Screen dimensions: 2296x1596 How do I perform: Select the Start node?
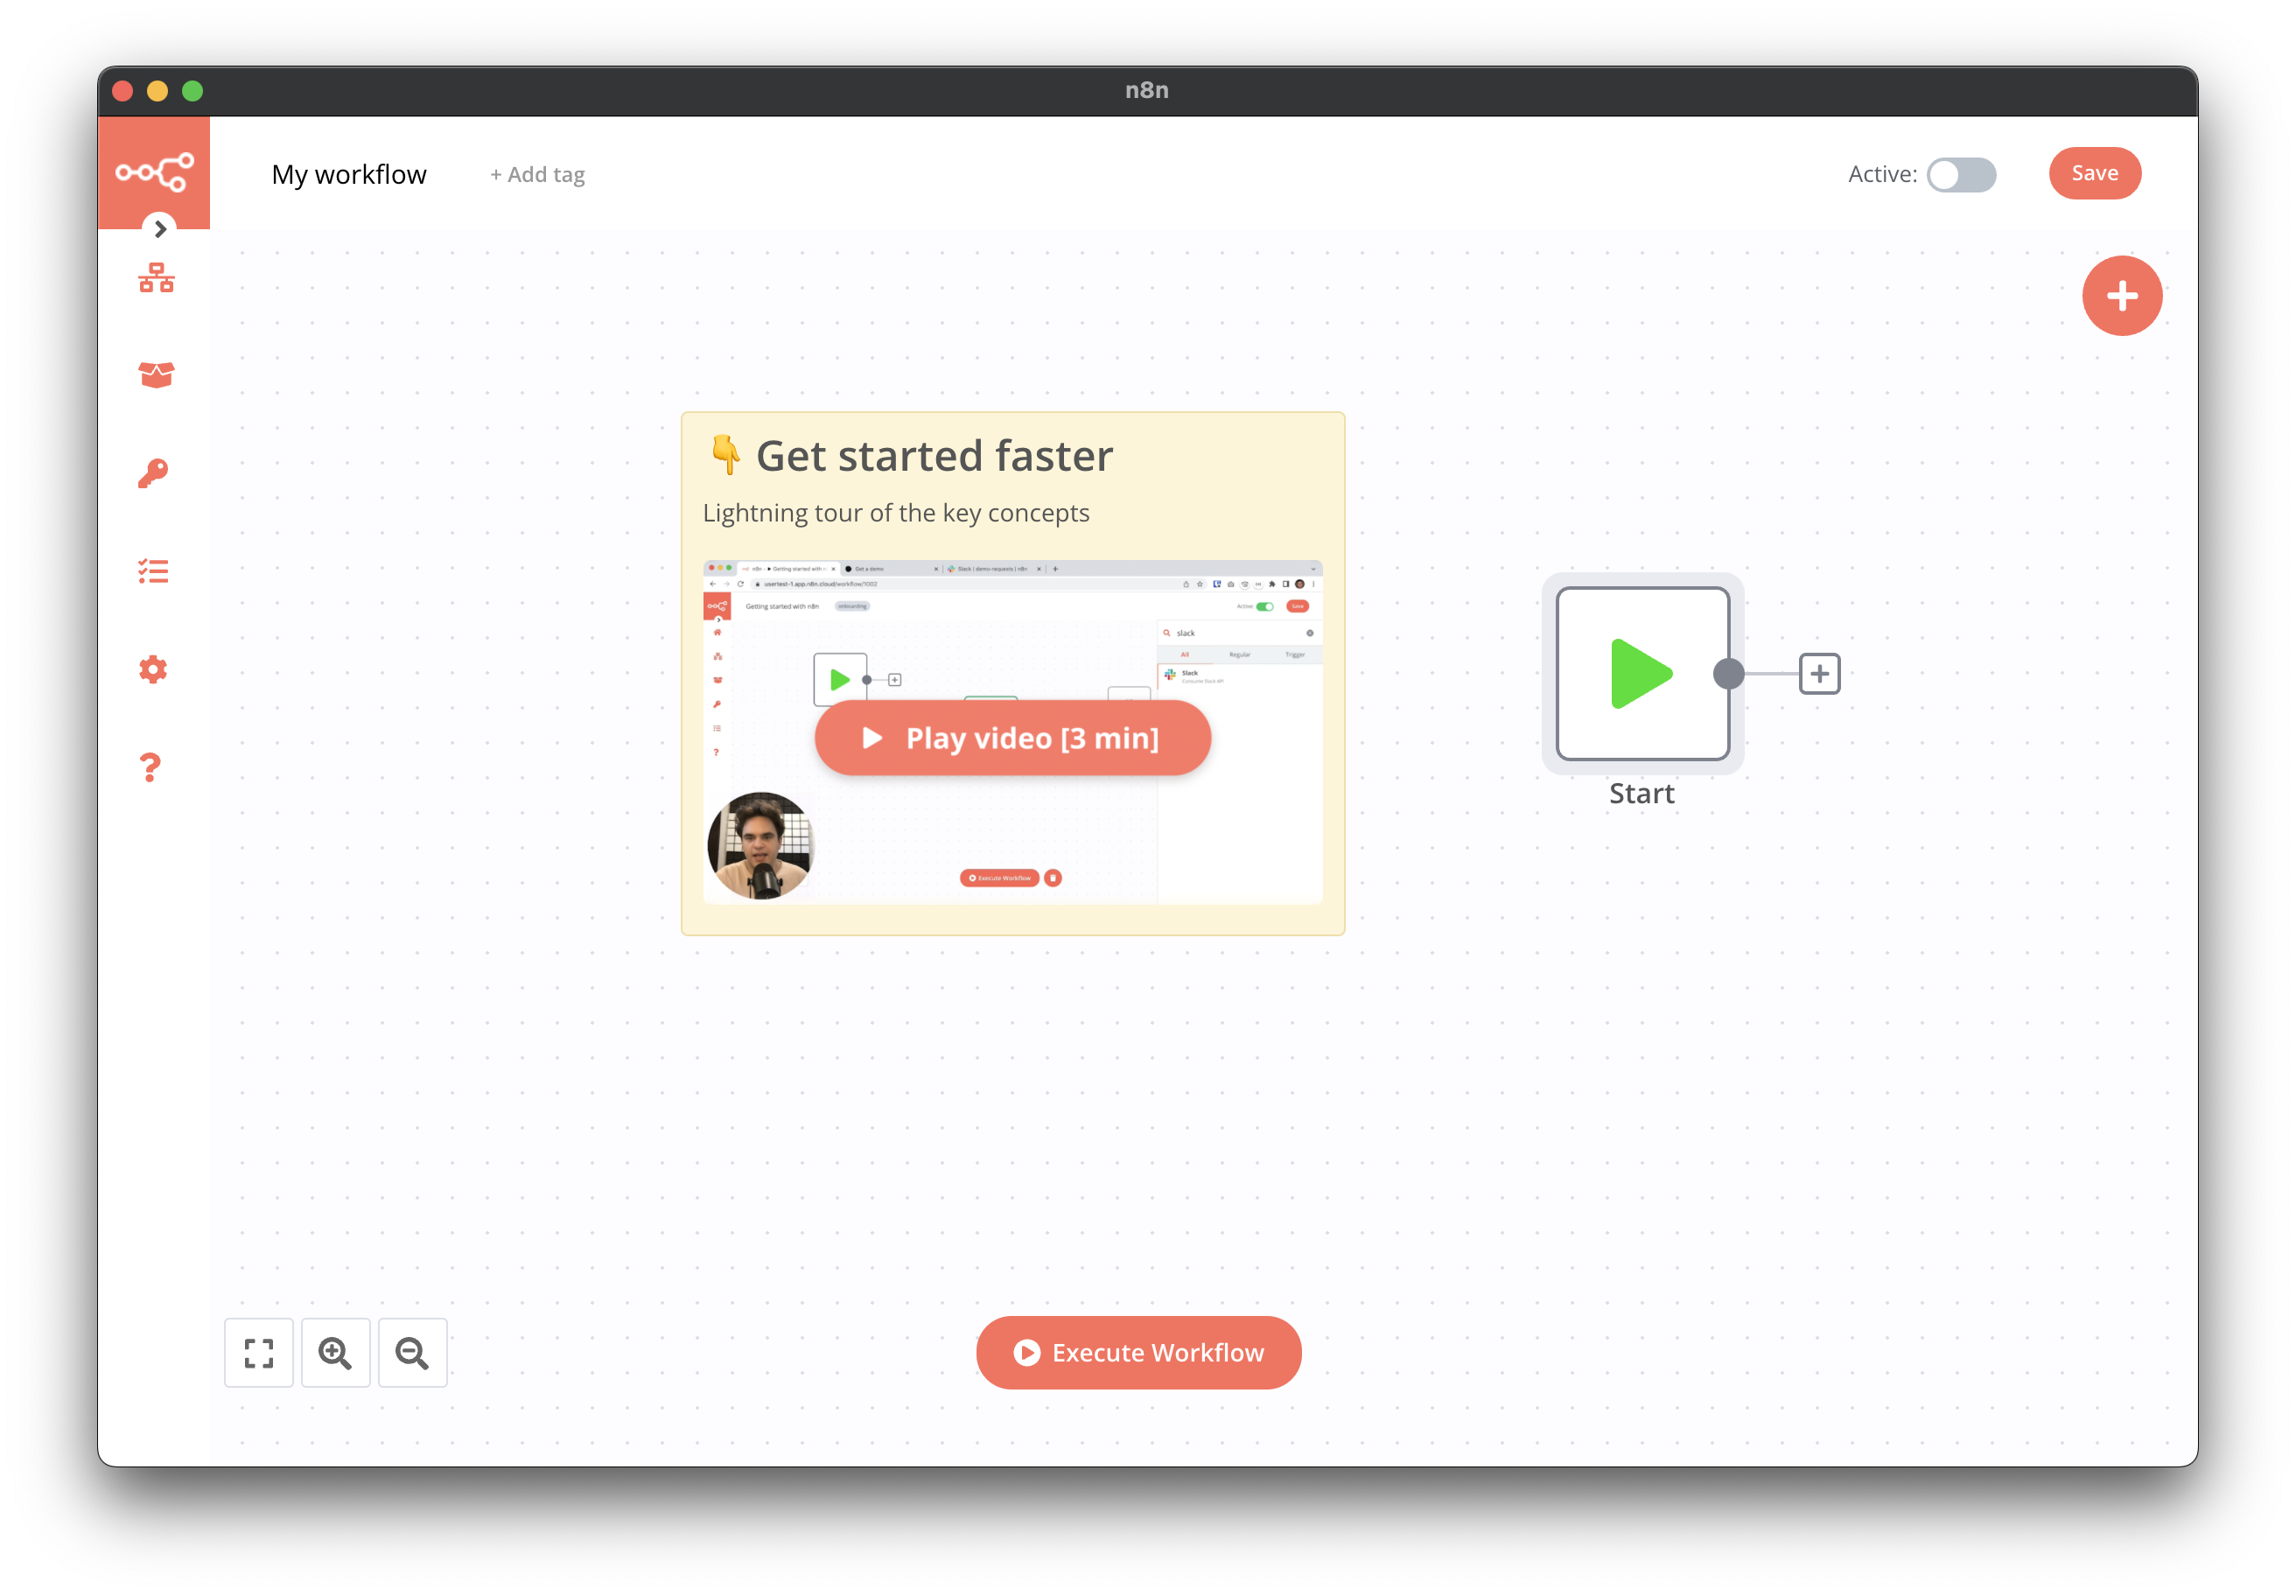tap(1642, 674)
